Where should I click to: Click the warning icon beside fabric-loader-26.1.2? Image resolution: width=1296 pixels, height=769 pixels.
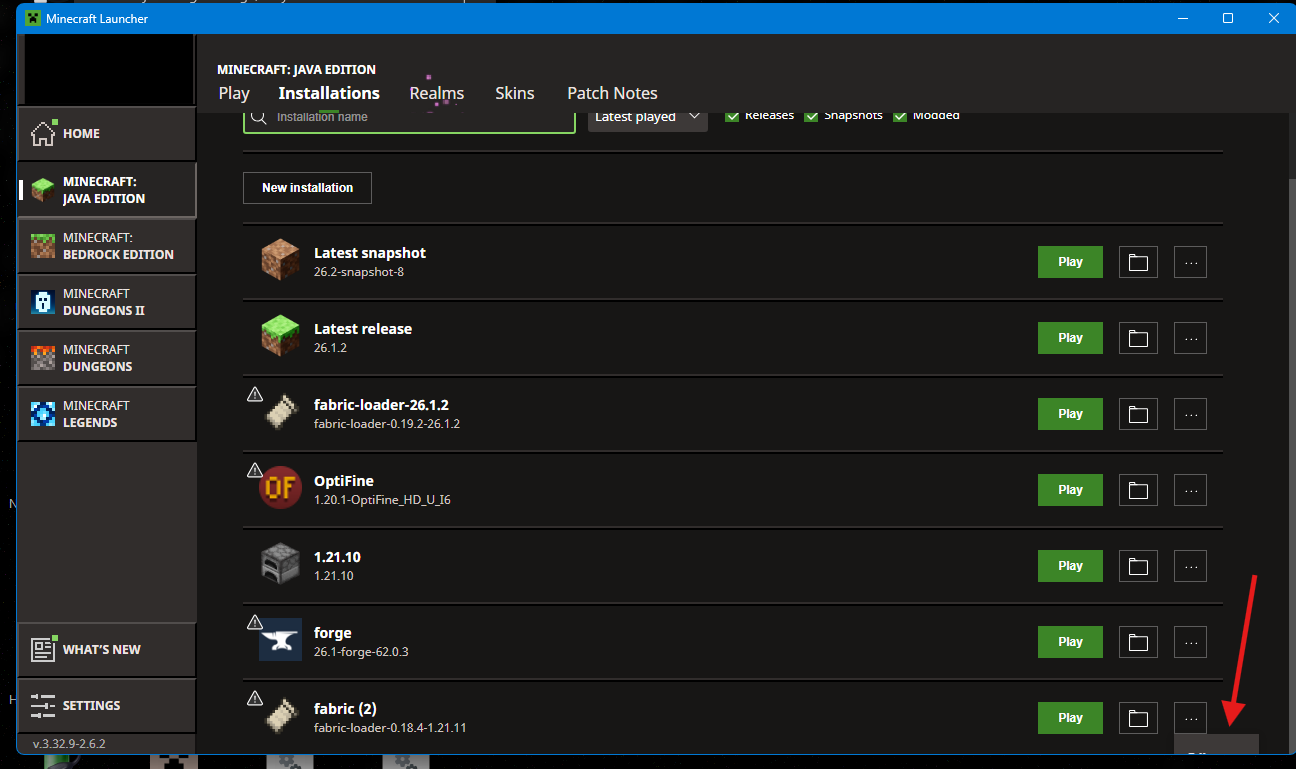pyautogui.click(x=254, y=394)
